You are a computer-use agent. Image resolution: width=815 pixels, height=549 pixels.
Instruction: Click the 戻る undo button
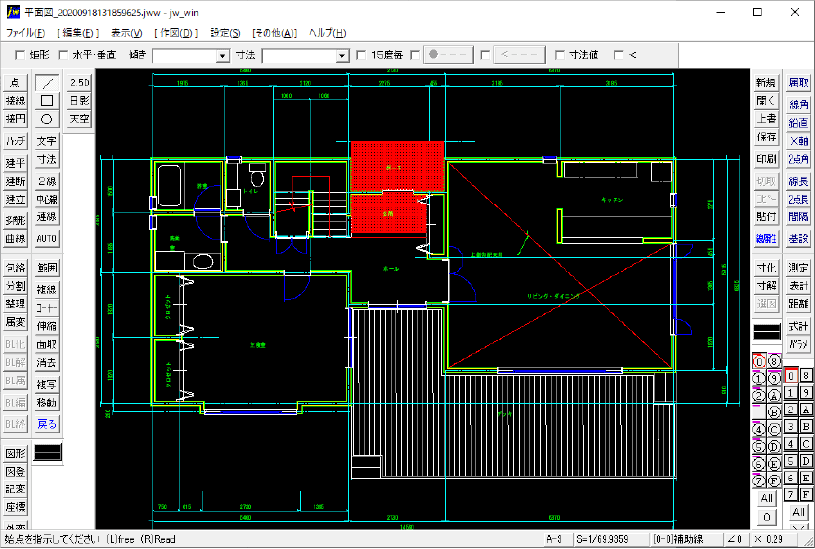coord(47,424)
